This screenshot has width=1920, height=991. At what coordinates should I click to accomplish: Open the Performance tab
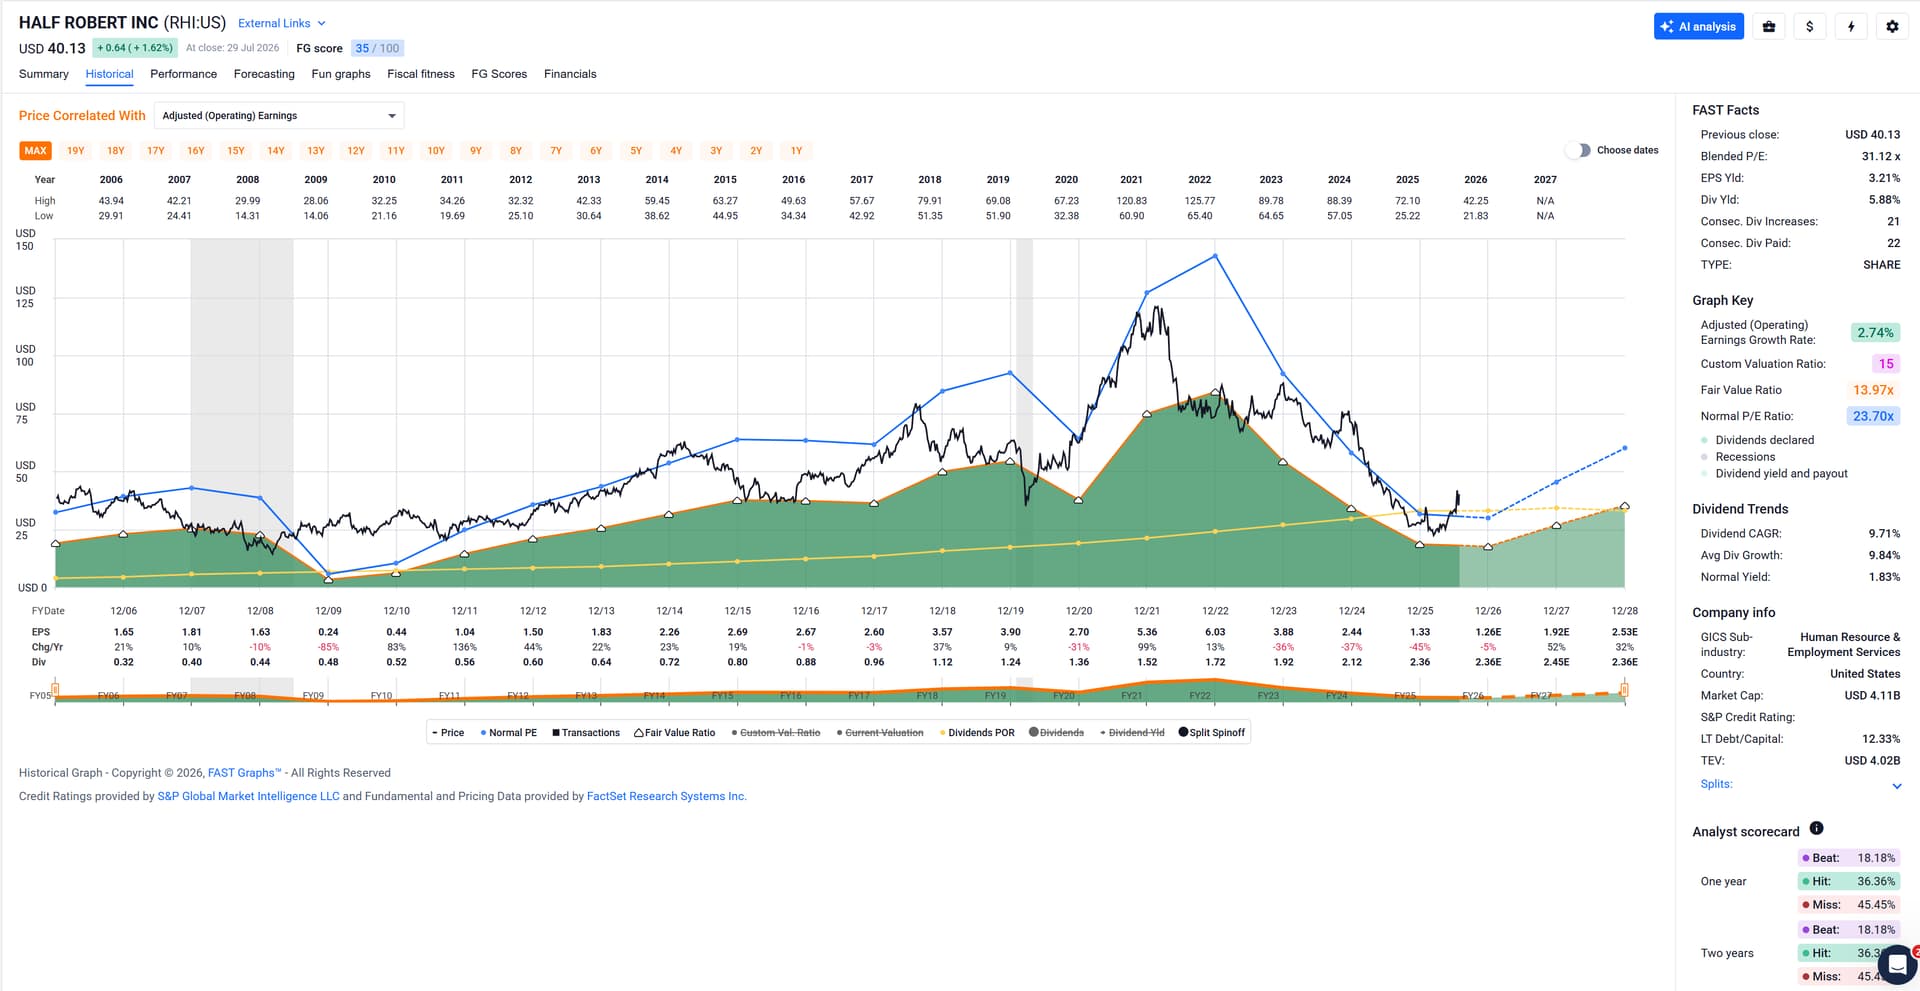pos(183,74)
